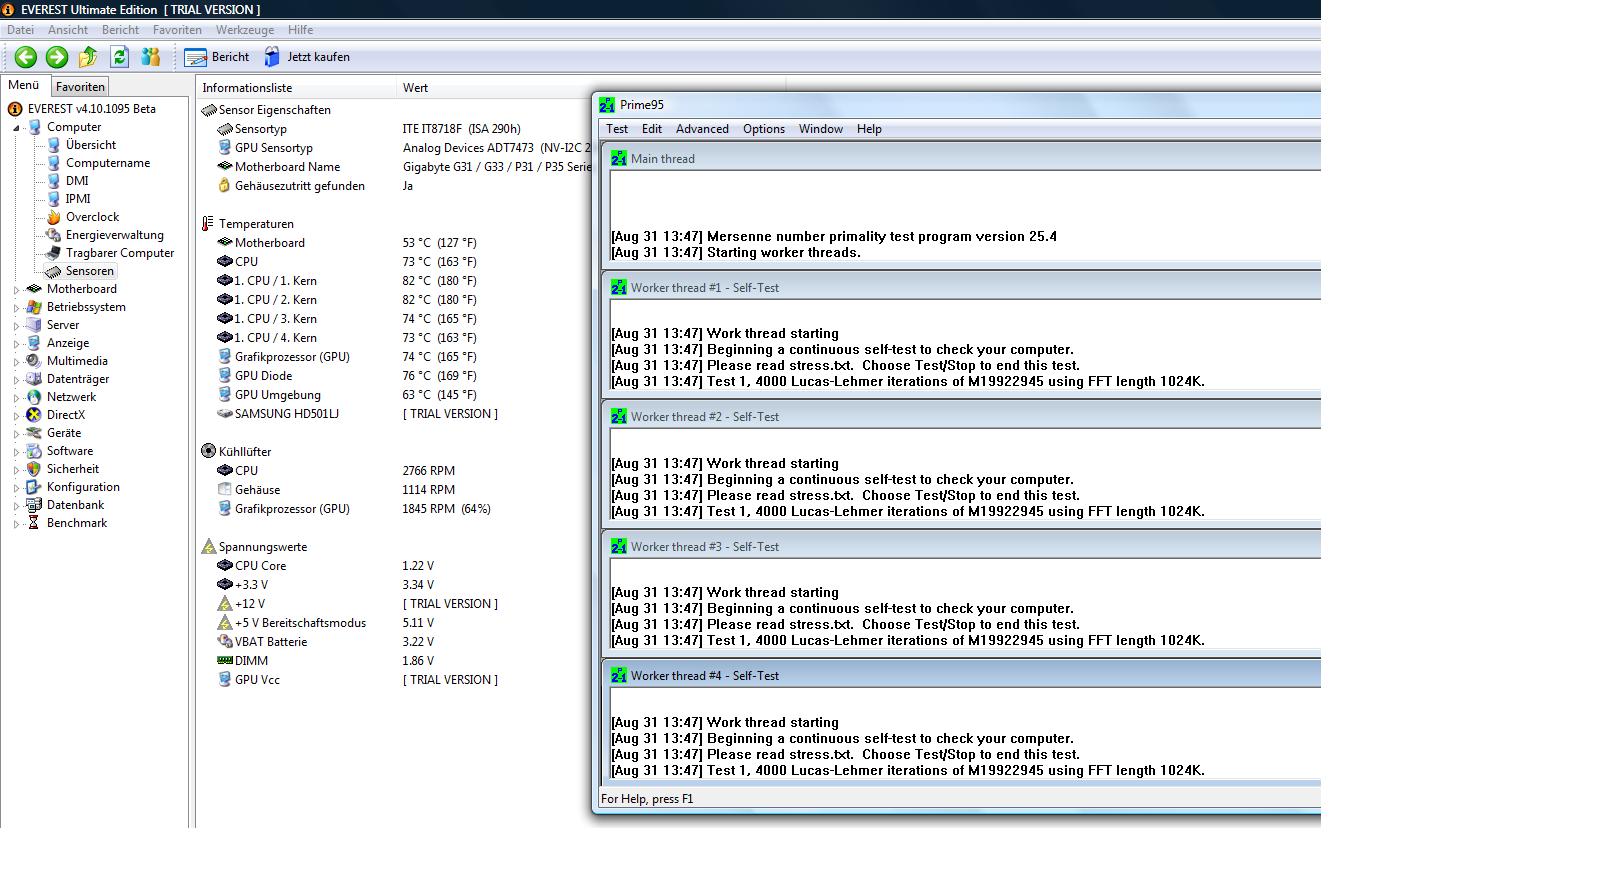The image size is (1618, 876).
Task: Select the Computername tree icon
Action: (54, 163)
